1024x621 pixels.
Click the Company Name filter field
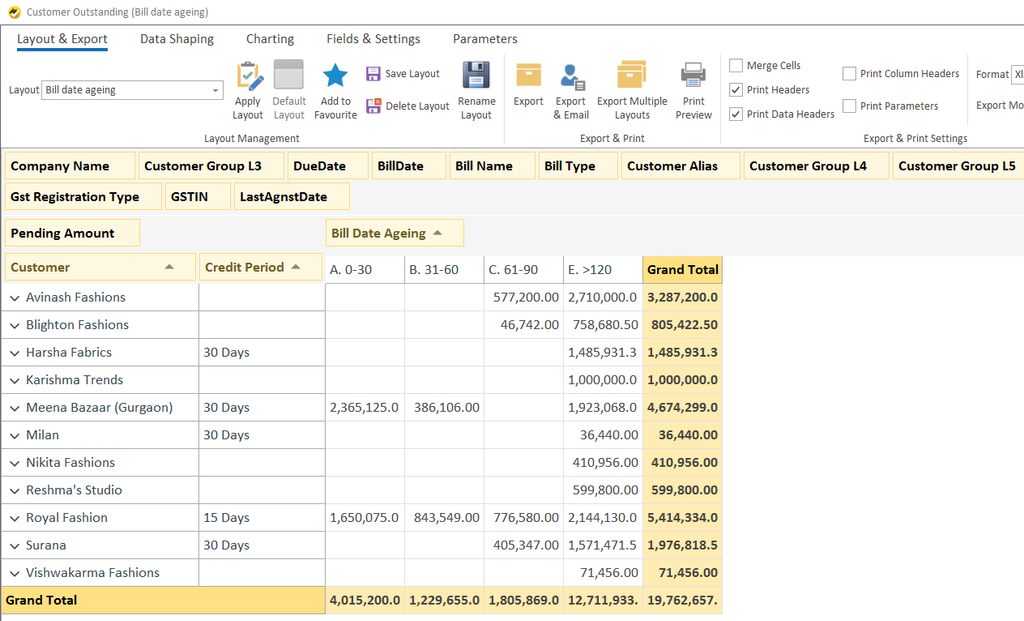(70, 166)
